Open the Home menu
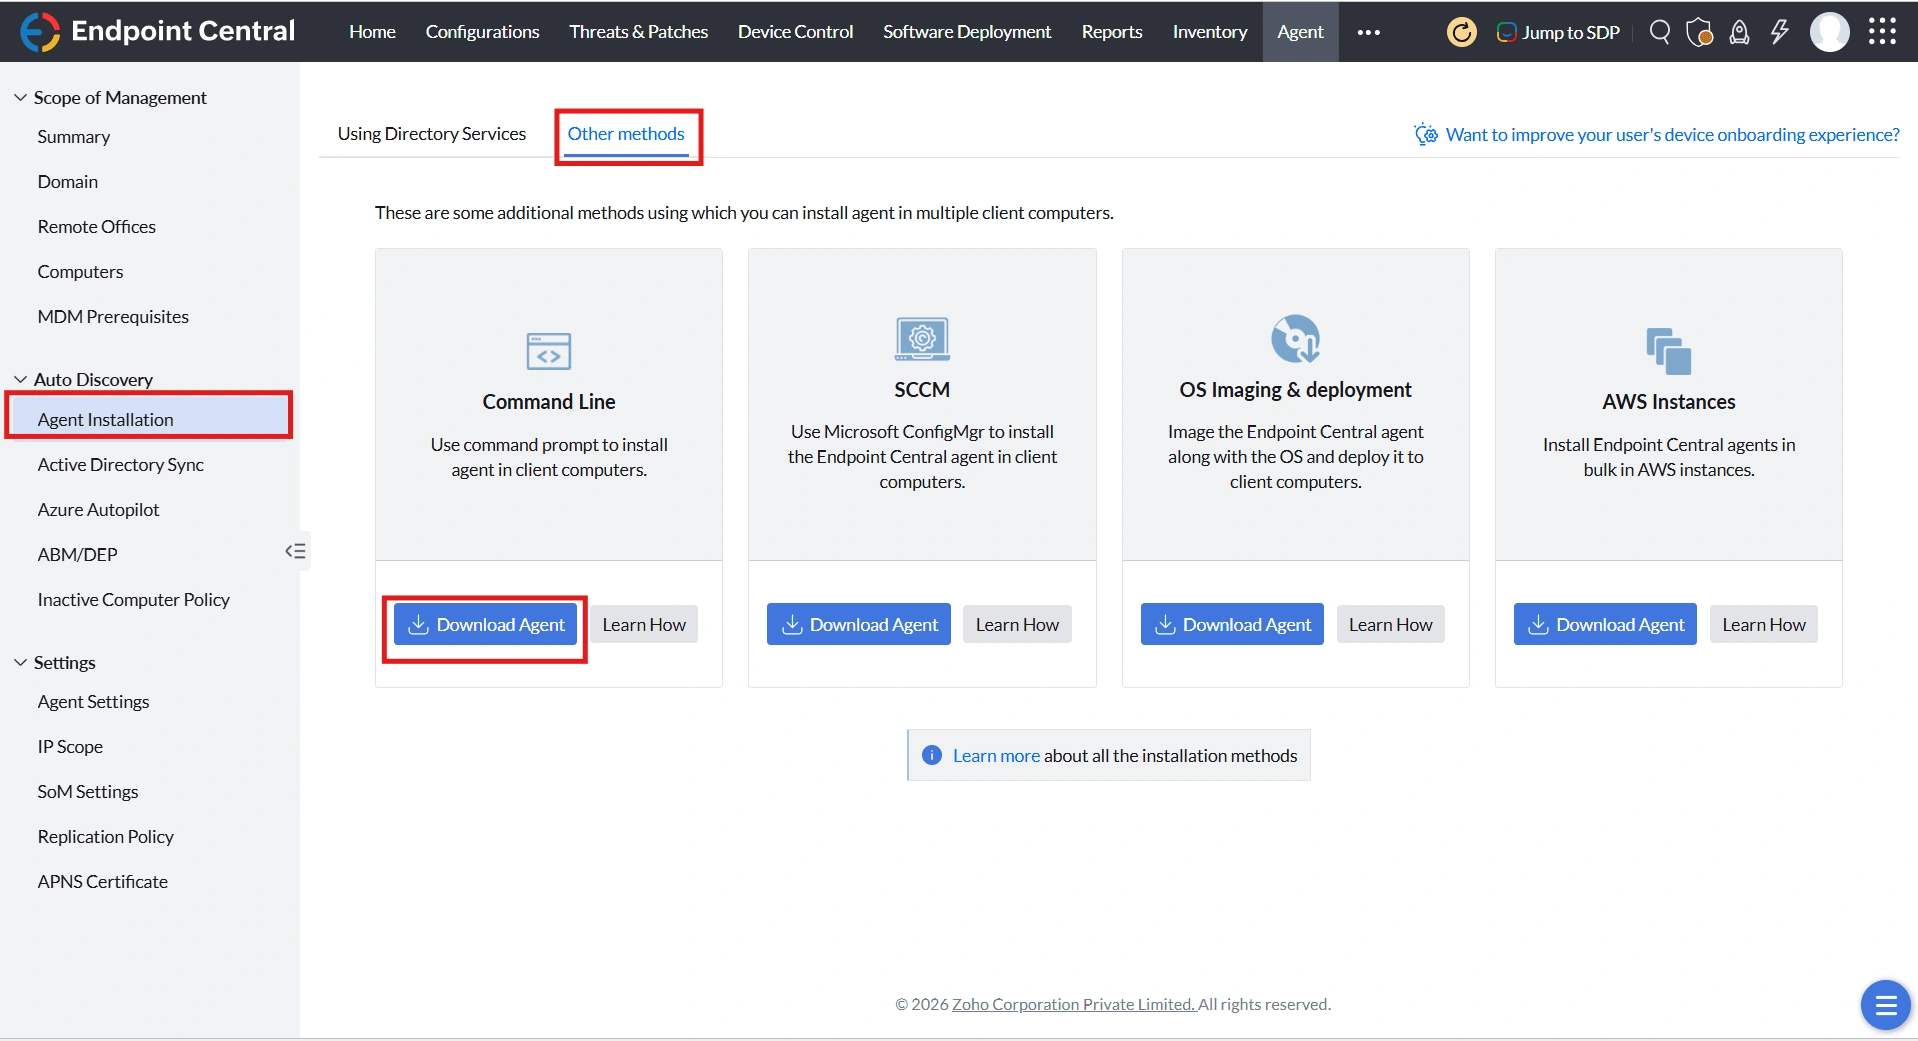The image size is (1918, 1041). coord(372,32)
